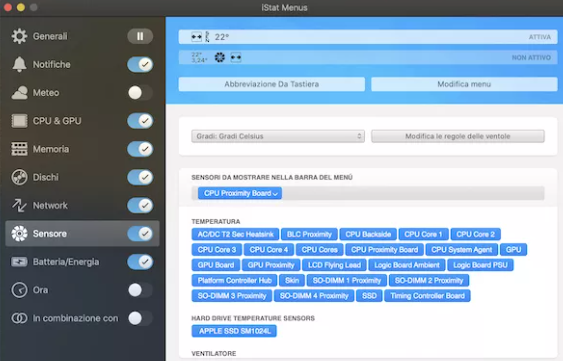Select the SO-DIMM 2 Proximity sensor
The height and width of the screenshot is (361, 563).
tap(429, 281)
